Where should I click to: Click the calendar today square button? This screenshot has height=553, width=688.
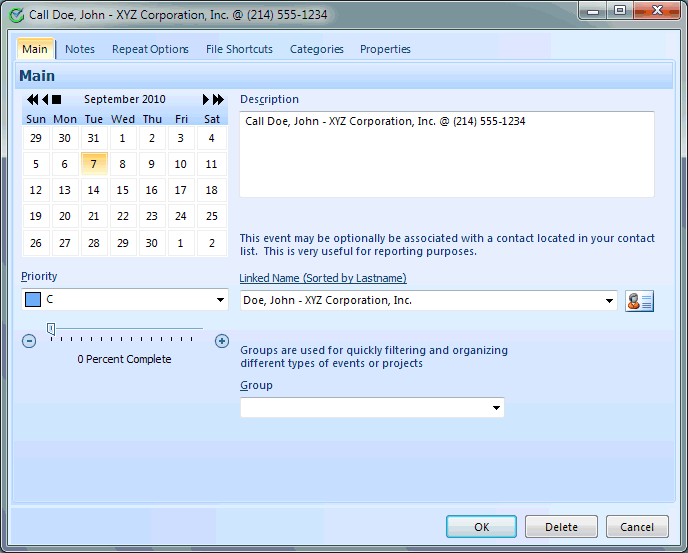pyautogui.click(x=57, y=100)
